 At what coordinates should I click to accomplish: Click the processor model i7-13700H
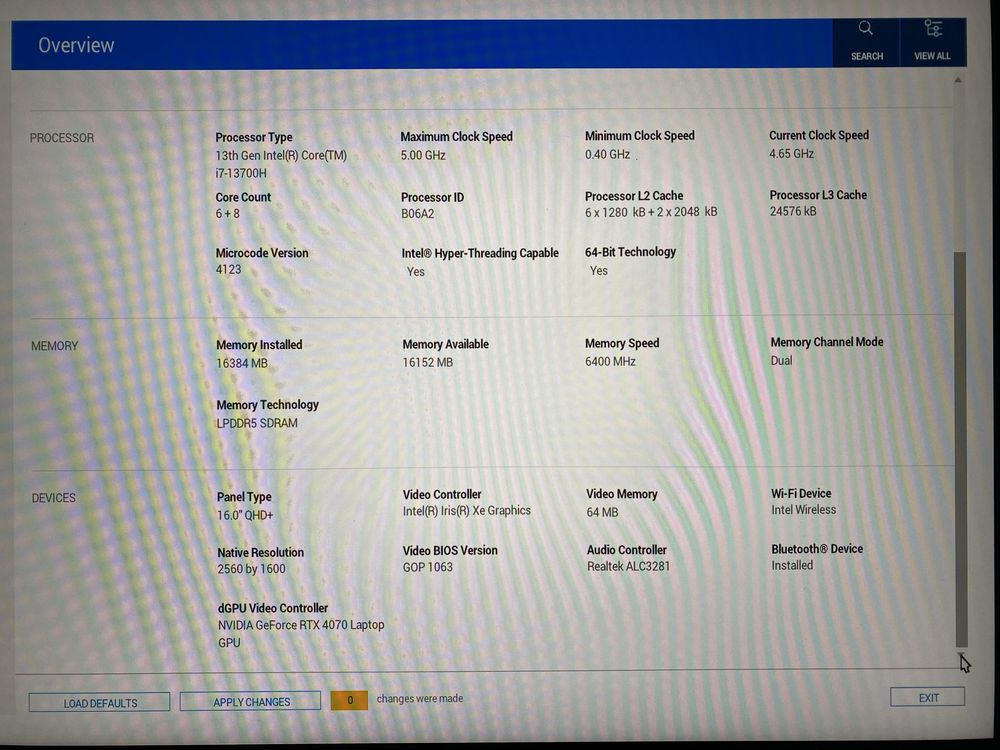coord(241,173)
